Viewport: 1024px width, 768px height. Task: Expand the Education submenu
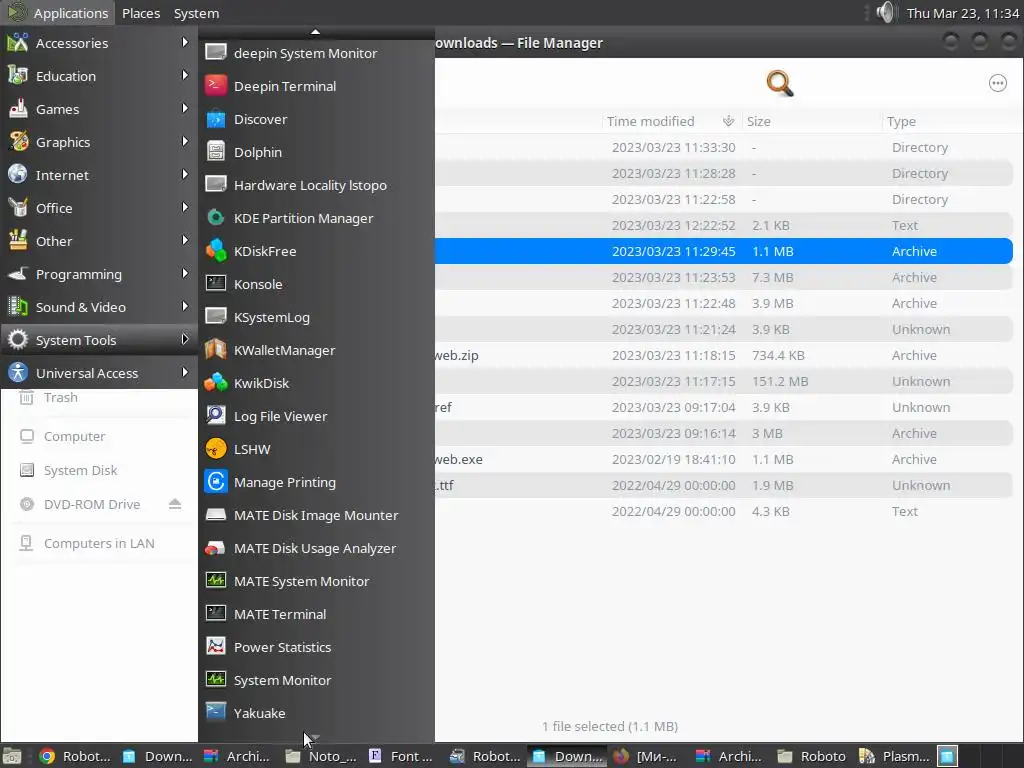(x=99, y=76)
